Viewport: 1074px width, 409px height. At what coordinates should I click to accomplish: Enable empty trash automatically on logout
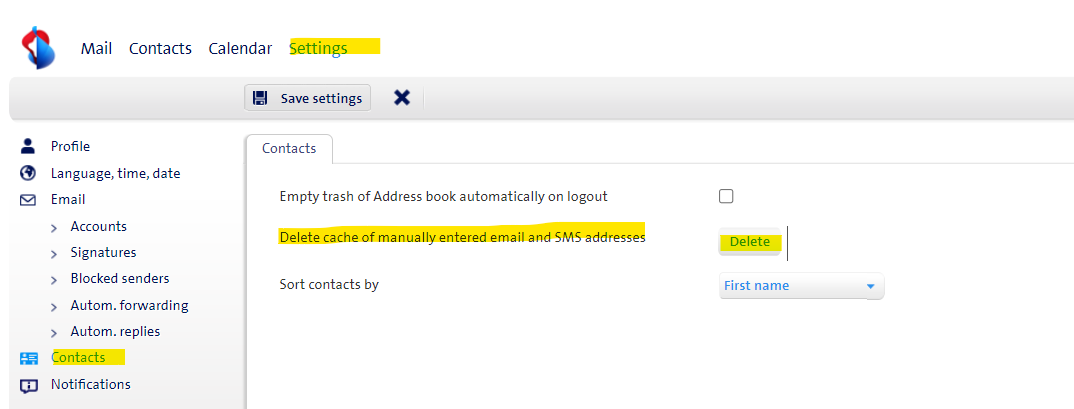726,196
